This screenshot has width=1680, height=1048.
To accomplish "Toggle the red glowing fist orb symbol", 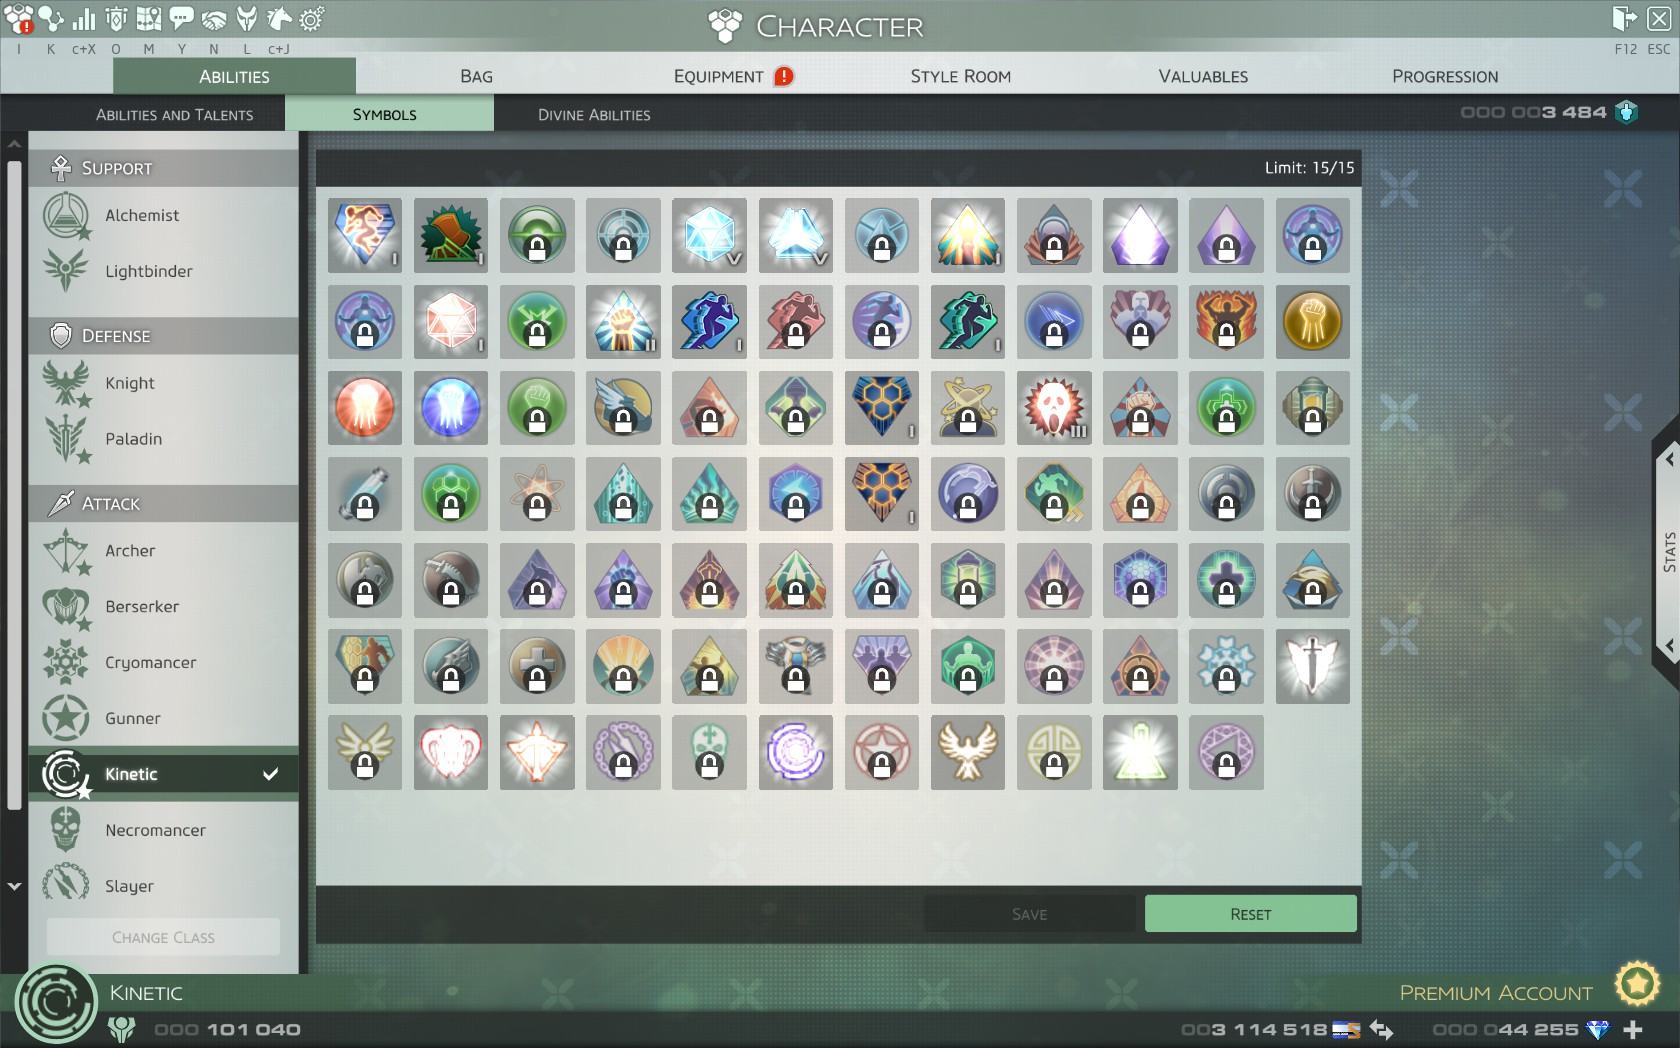I will (365, 408).
